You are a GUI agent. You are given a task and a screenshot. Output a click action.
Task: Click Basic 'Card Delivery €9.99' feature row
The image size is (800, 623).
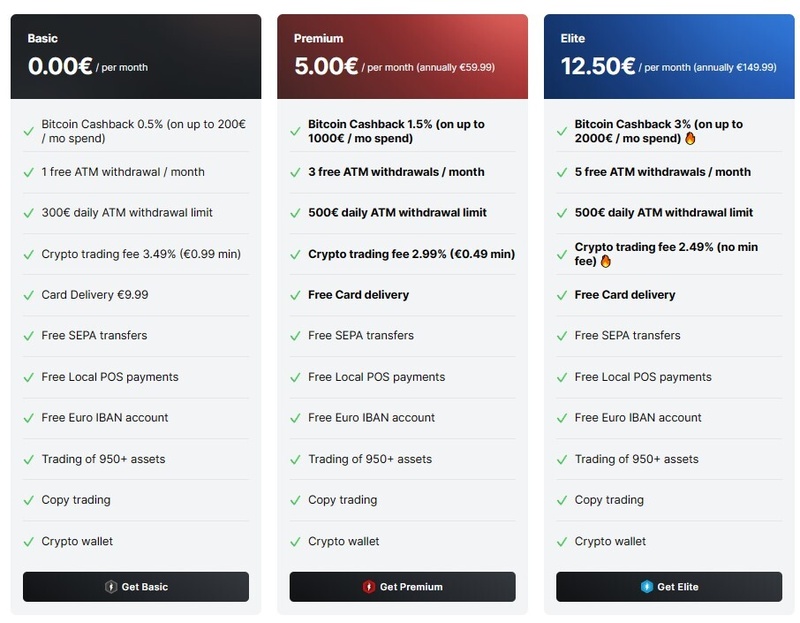tap(136, 295)
